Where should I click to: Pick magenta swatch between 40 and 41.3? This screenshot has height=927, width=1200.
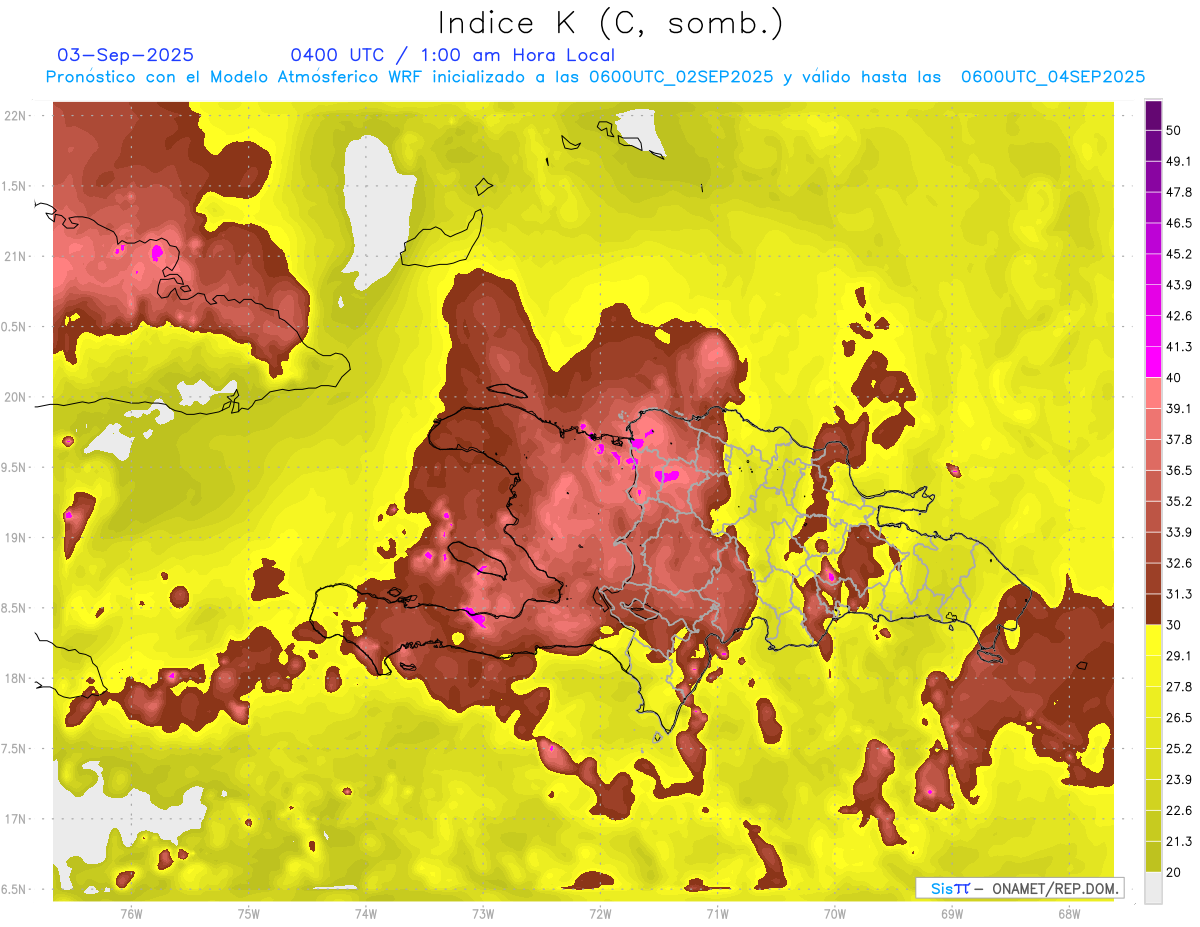click(x=1153, y=362)
